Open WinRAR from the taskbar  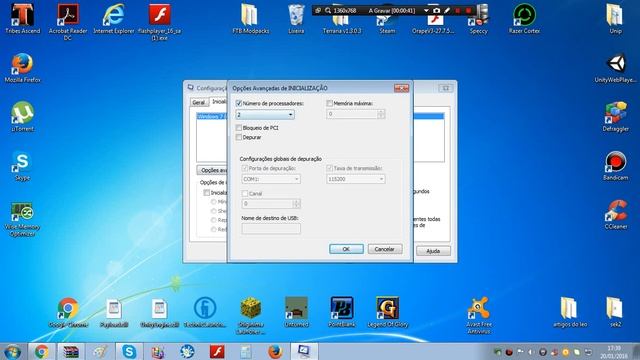tap(71, 351)
